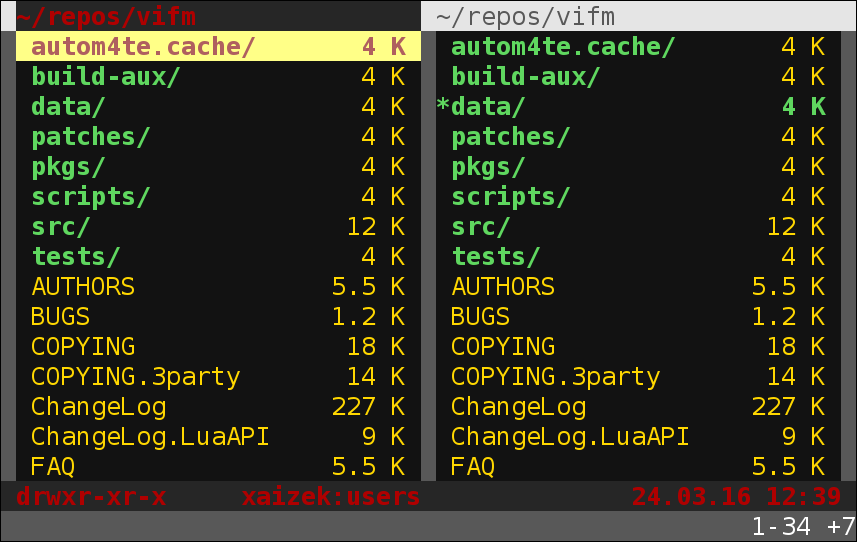857x542 pixels.
Task: Select COPYING.3party in the right pane
Action: (638, 377)
